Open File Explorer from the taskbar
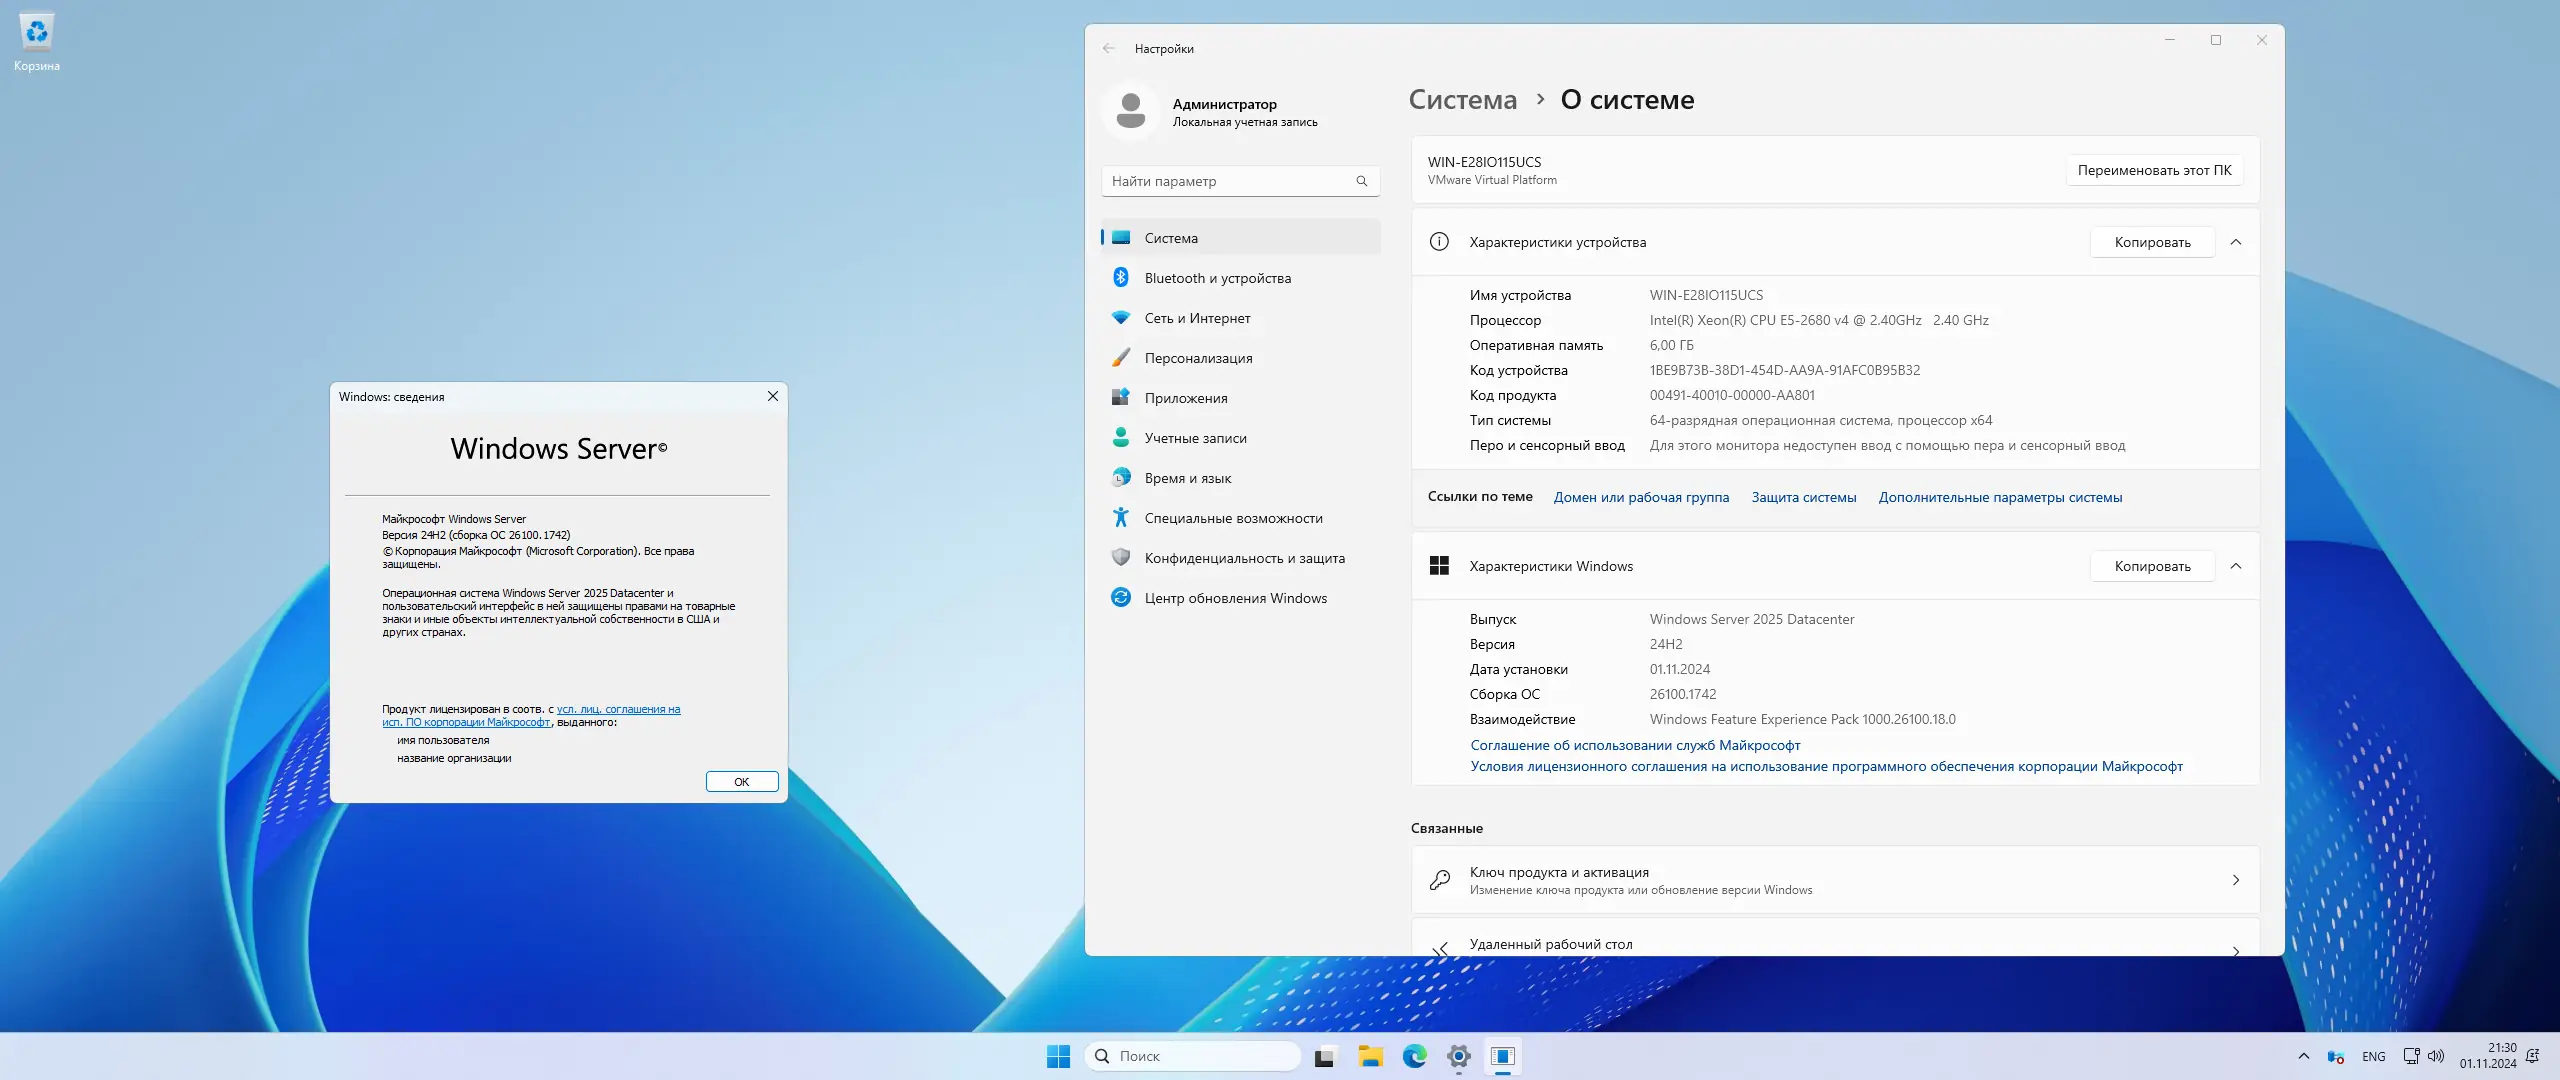The image size is (2560, 1080). [1369, 1056]
